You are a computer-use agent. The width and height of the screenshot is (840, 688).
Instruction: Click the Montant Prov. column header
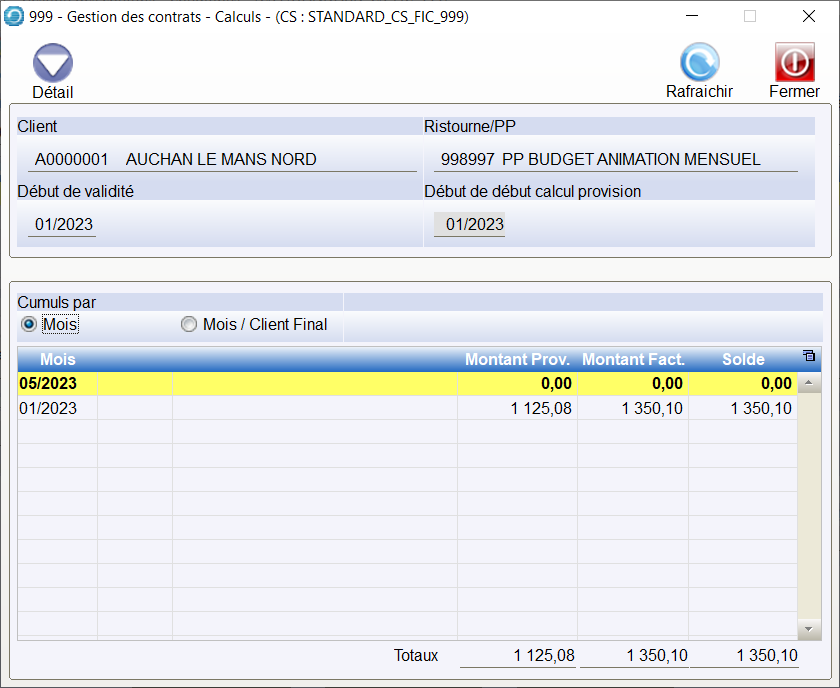tap(517, 359)
